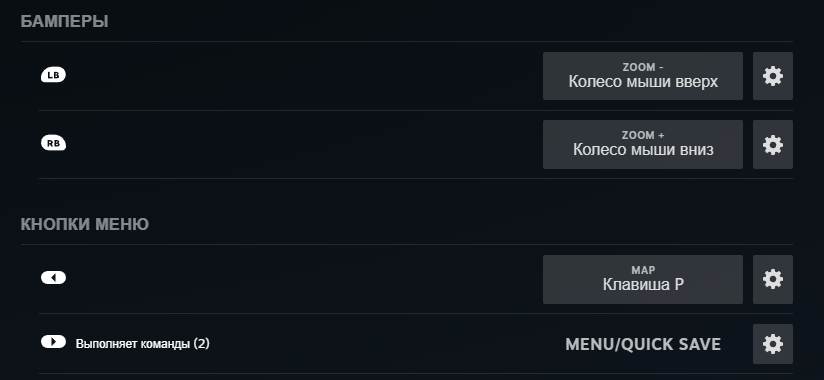Click the small MAP title label
This screenshot has height=380, width=824.
(643, 271)
